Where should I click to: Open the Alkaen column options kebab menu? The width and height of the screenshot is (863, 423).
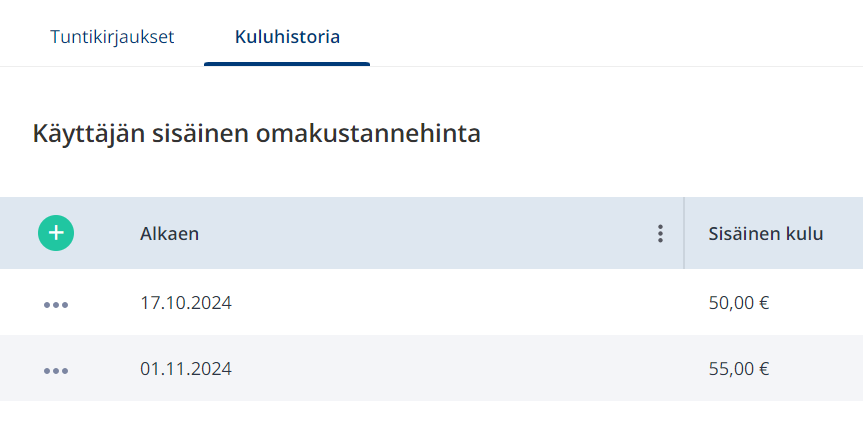pos(660,234)
